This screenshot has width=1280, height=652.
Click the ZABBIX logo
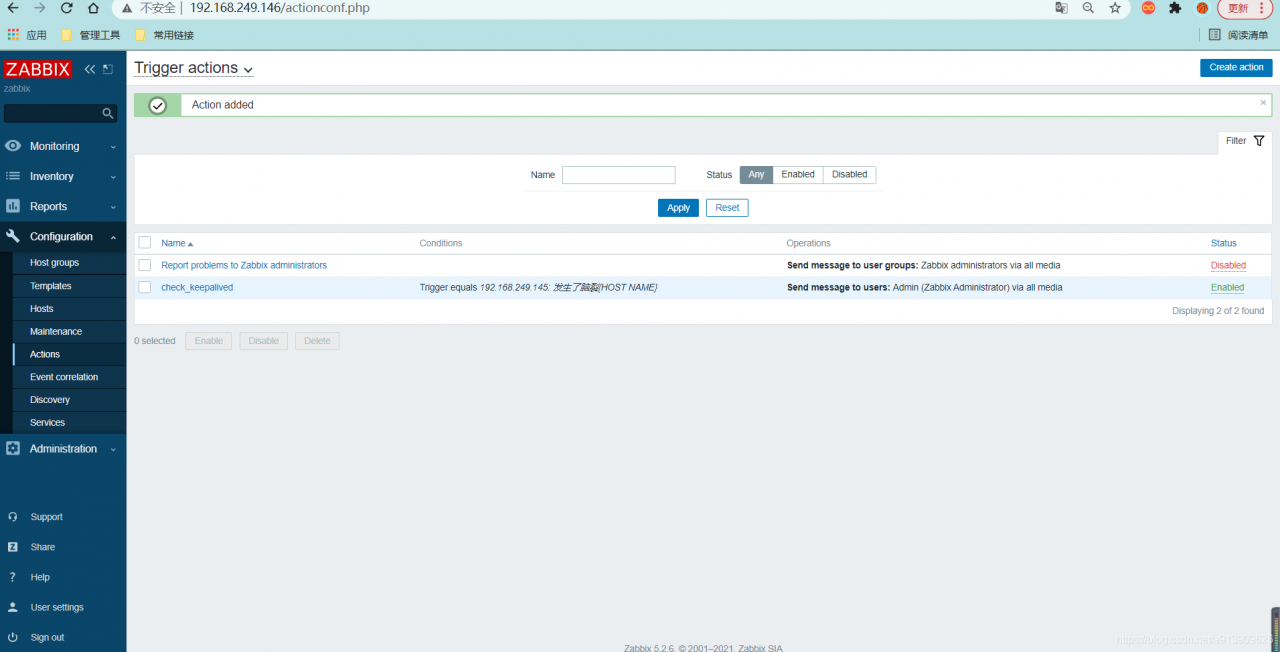click(x=37, y=69)
